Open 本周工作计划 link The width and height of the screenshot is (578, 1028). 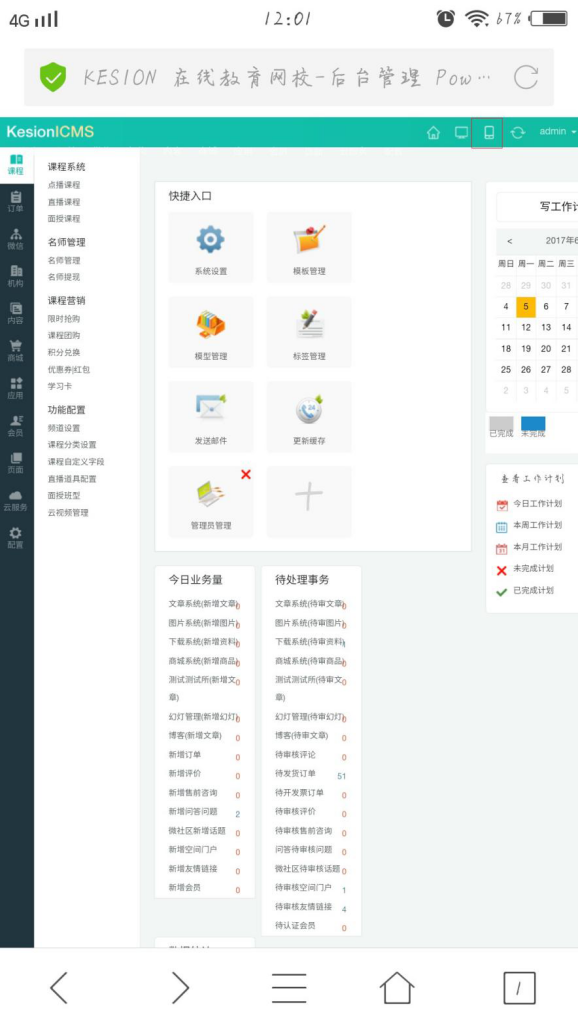(x=537, y=525)
